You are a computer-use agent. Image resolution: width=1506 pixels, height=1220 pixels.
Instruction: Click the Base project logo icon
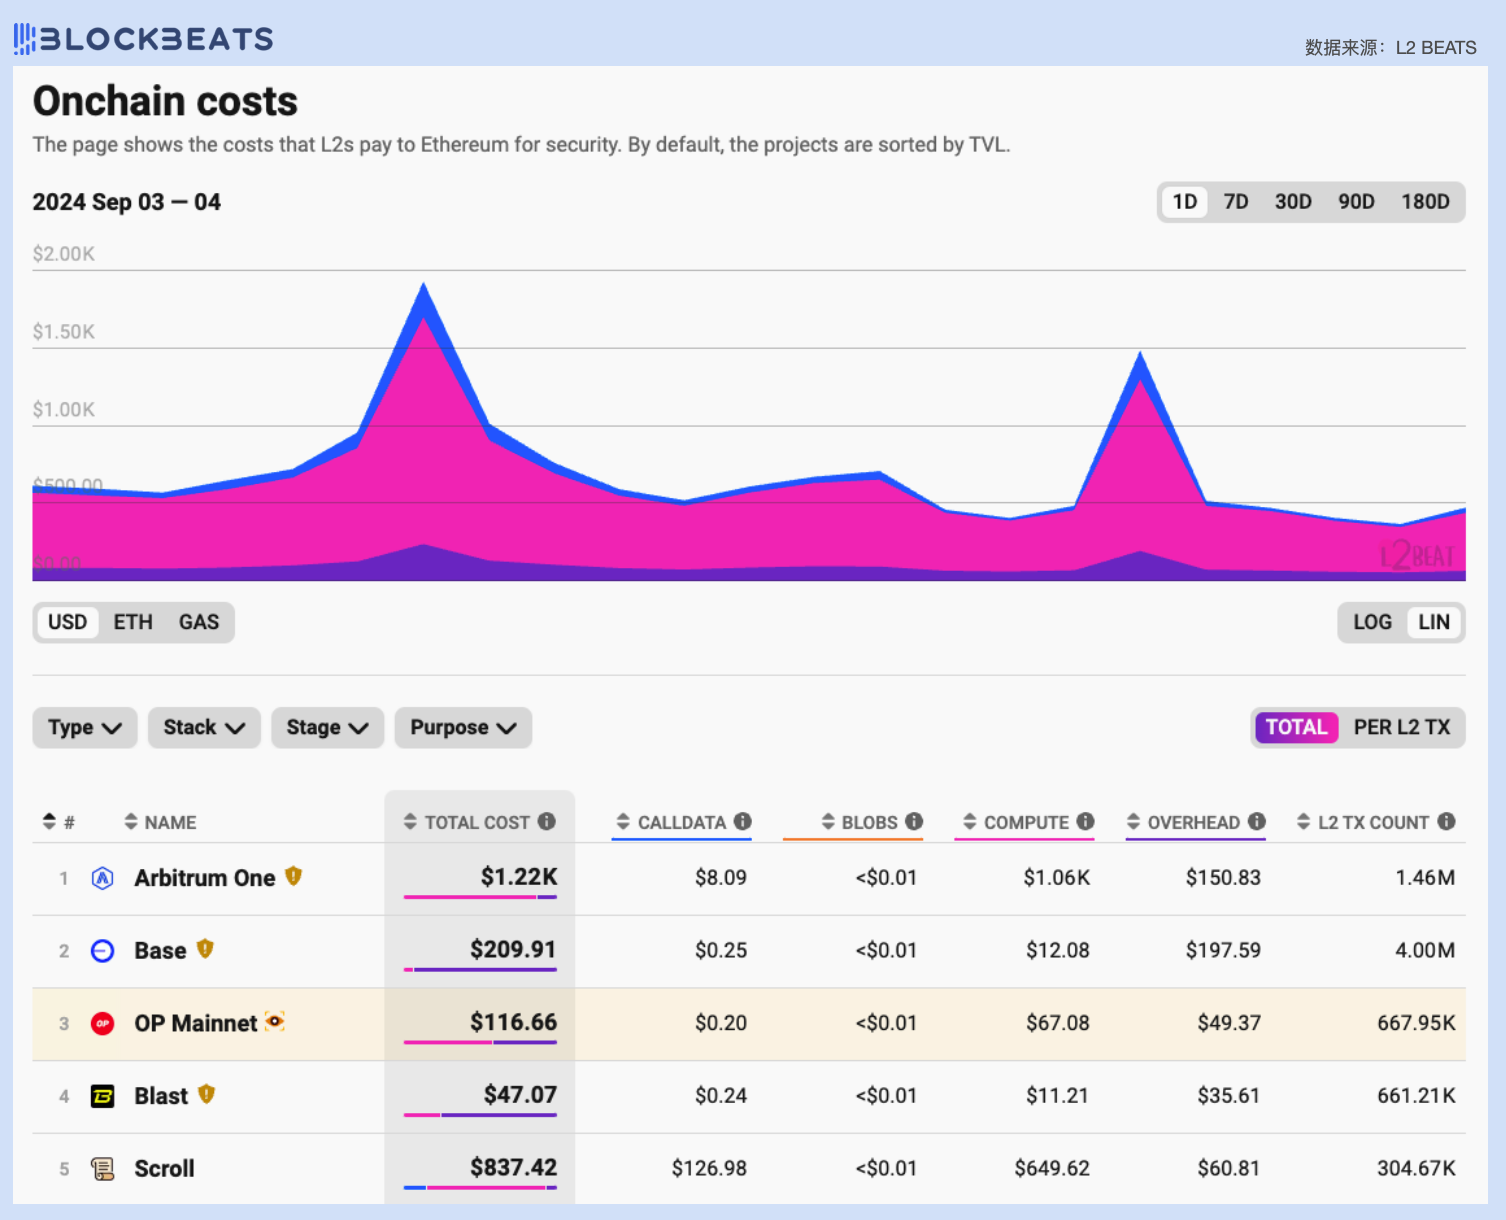click(x=102, y=951)
